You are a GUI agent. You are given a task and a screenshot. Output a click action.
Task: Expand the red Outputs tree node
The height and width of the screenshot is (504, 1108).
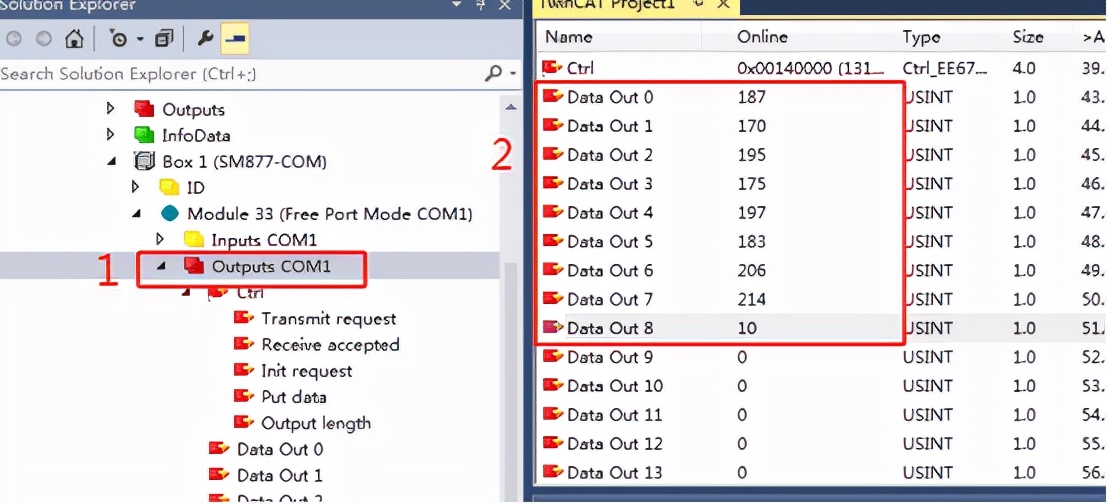[x=111, y=108]
